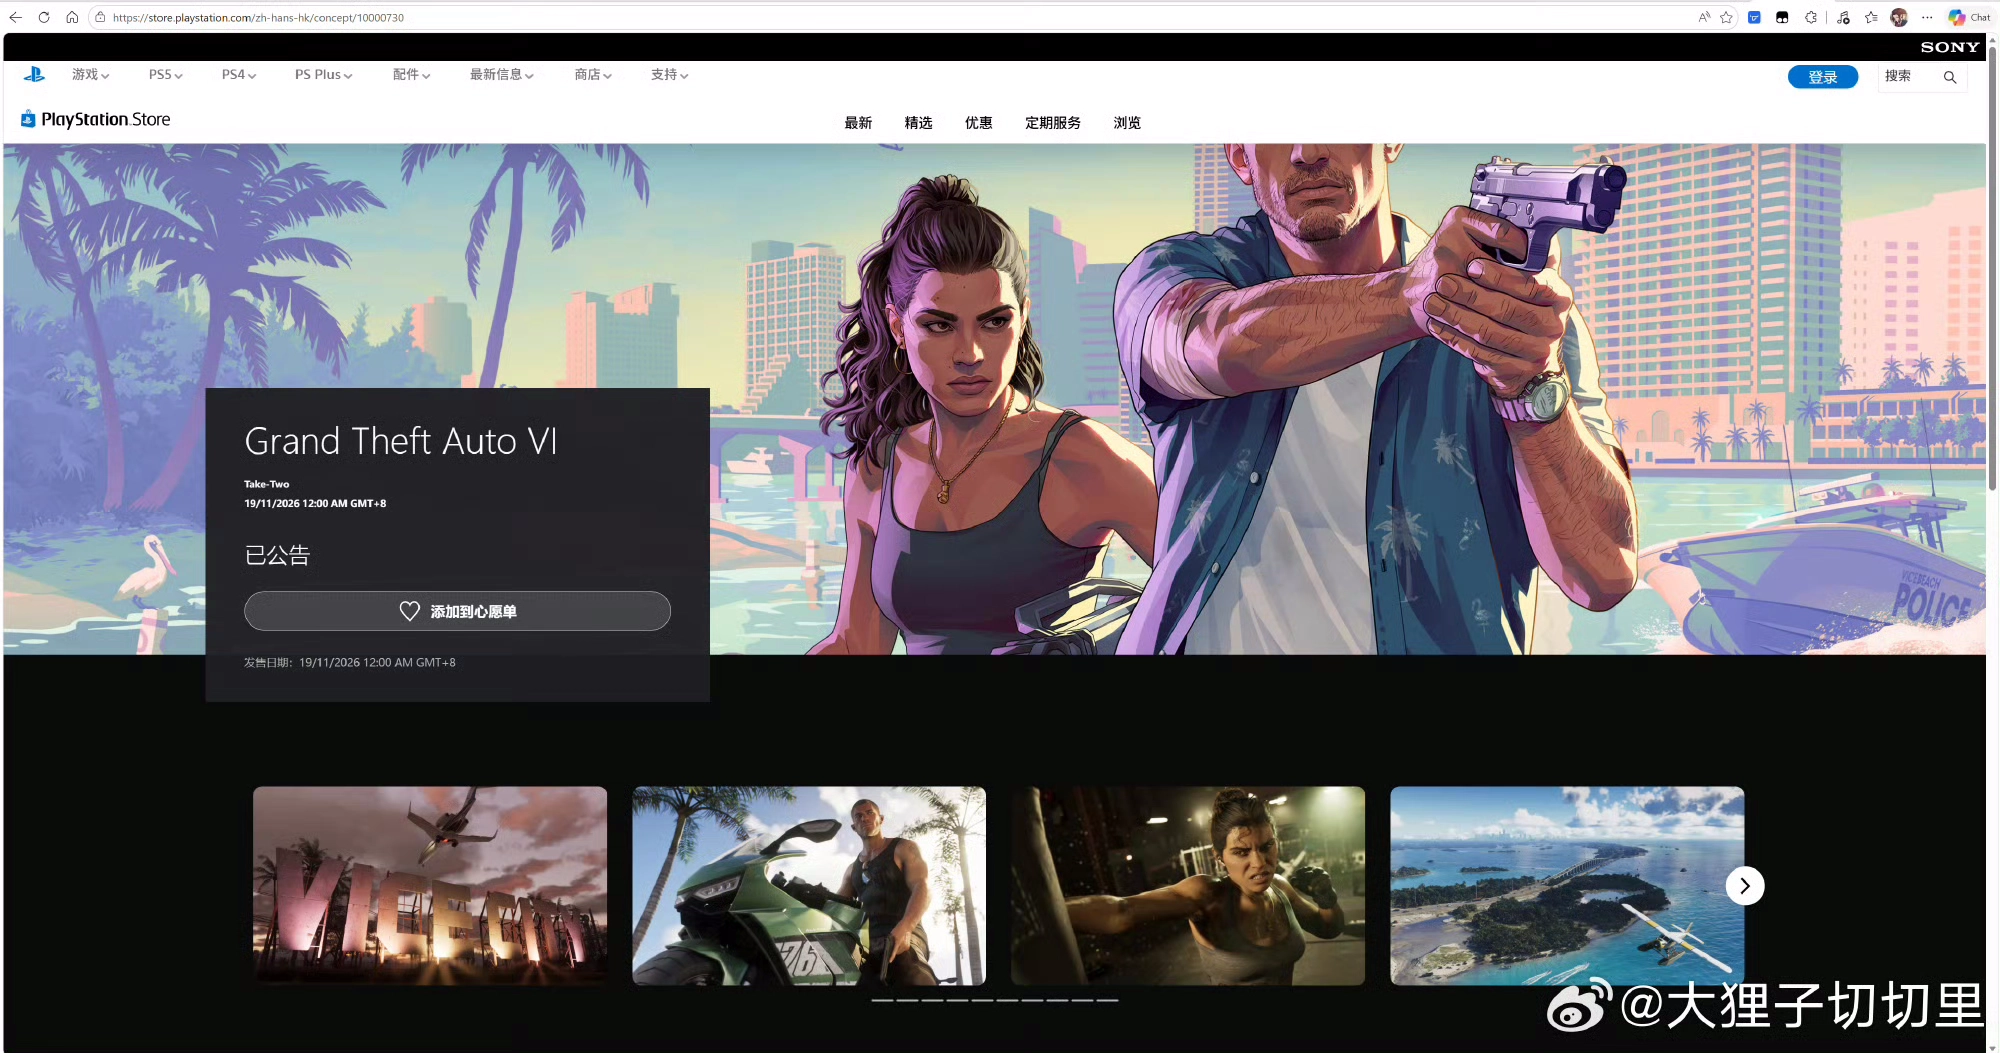The width and height of the screenshot is (2000, 1053).
Task: Click the browser address bar URL
Action: [258, 17]
